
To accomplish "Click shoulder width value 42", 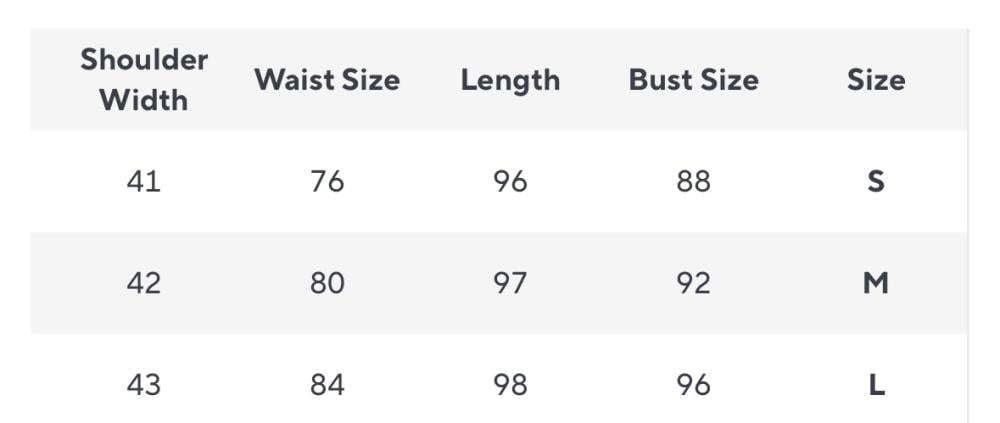I will click(144, 283).
